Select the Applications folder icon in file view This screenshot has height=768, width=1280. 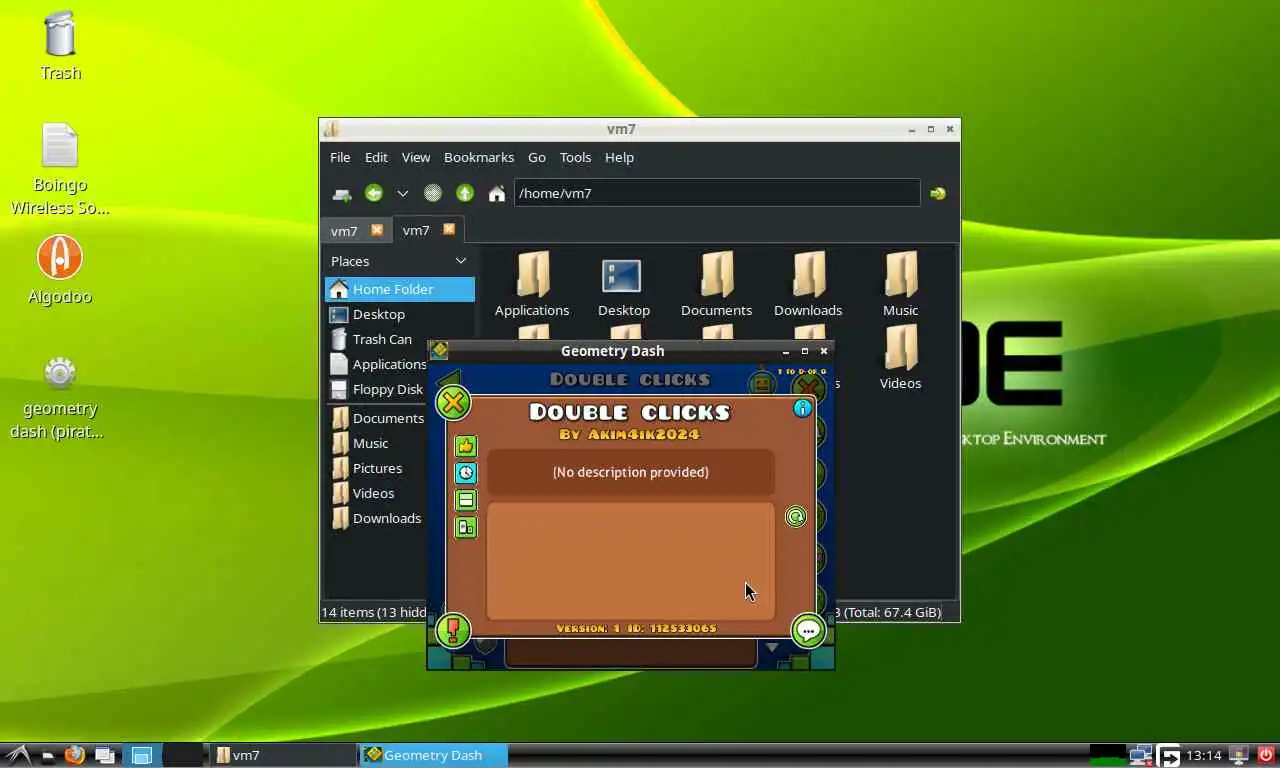pos(532,284)
